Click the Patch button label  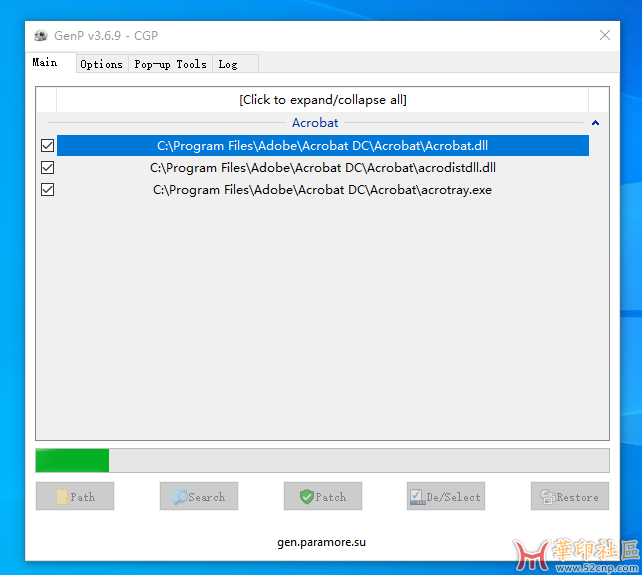coord(331,497)
